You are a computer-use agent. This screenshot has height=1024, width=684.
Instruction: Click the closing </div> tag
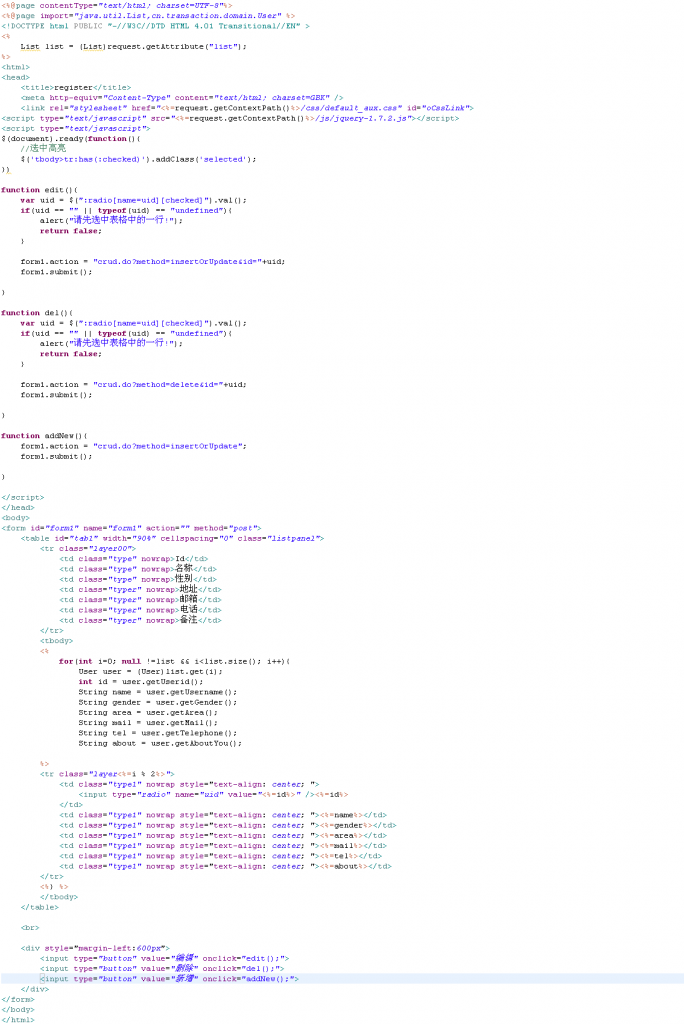(35, 989)
